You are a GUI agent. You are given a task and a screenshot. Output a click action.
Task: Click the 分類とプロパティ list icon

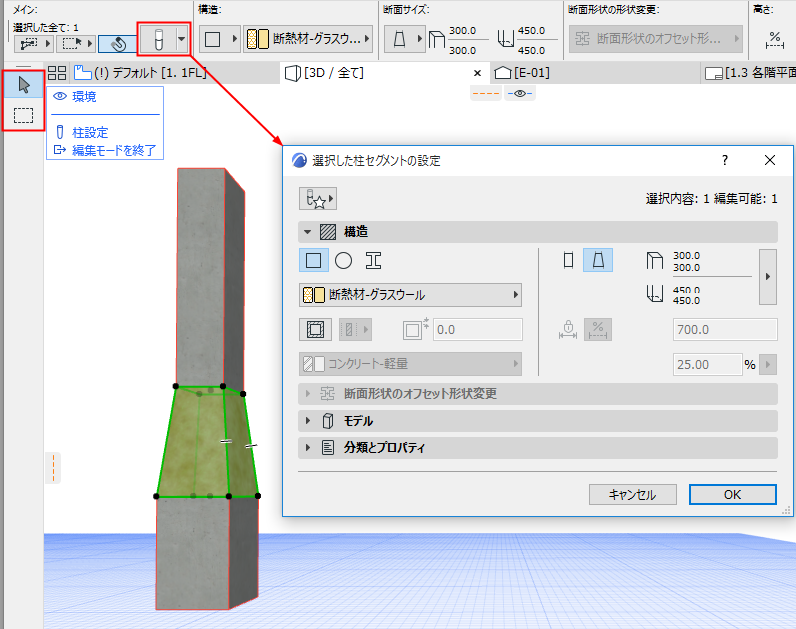coord(328,448)
